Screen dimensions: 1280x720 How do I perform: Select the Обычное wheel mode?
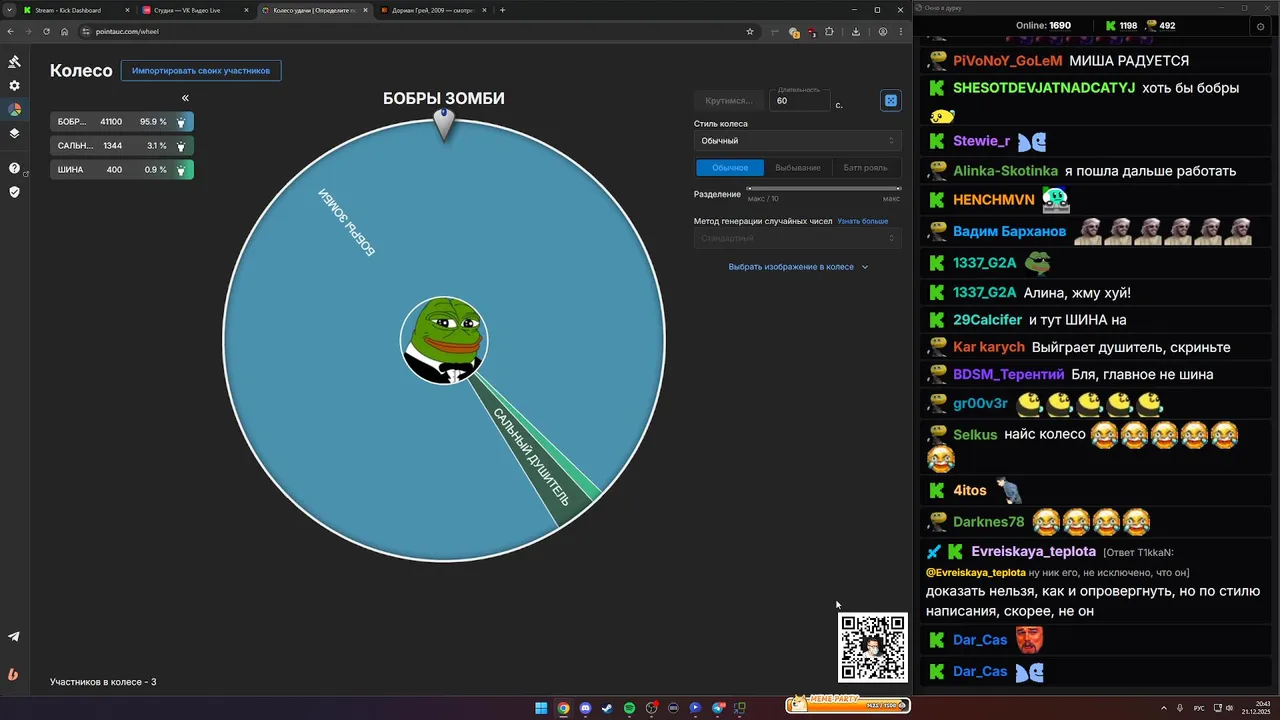coord(730,168)
